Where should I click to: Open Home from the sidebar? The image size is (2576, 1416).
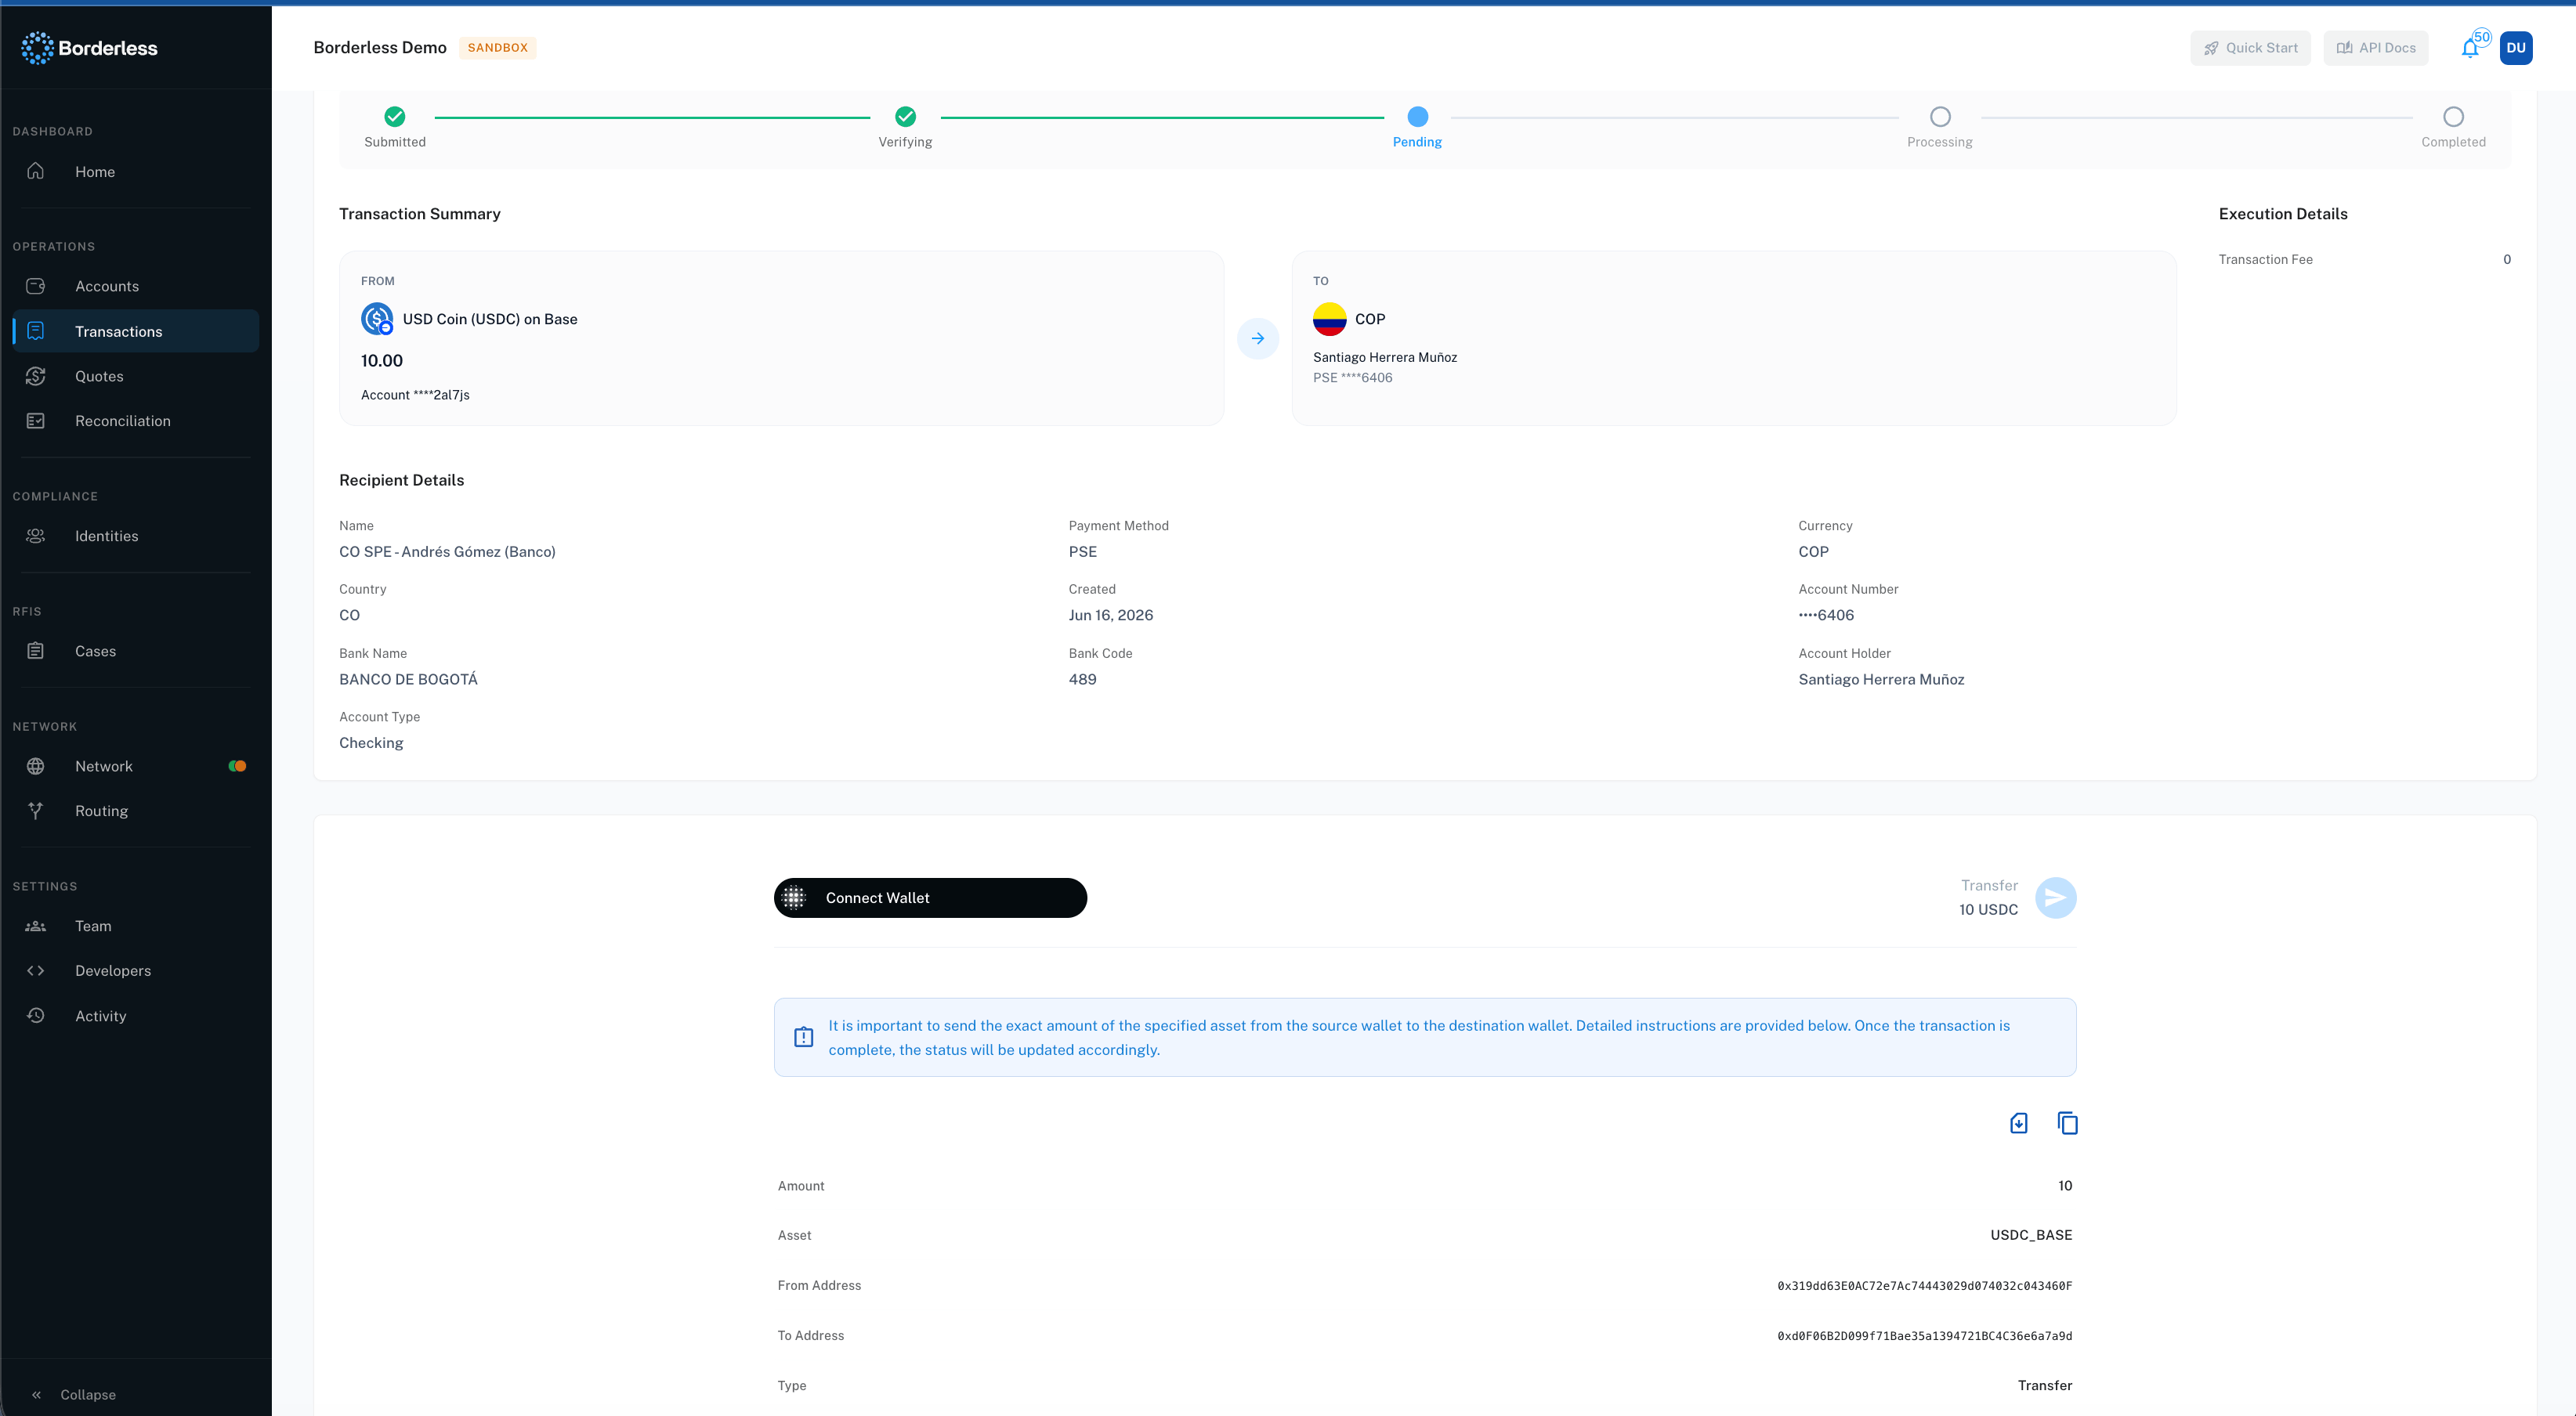(135, 172)
